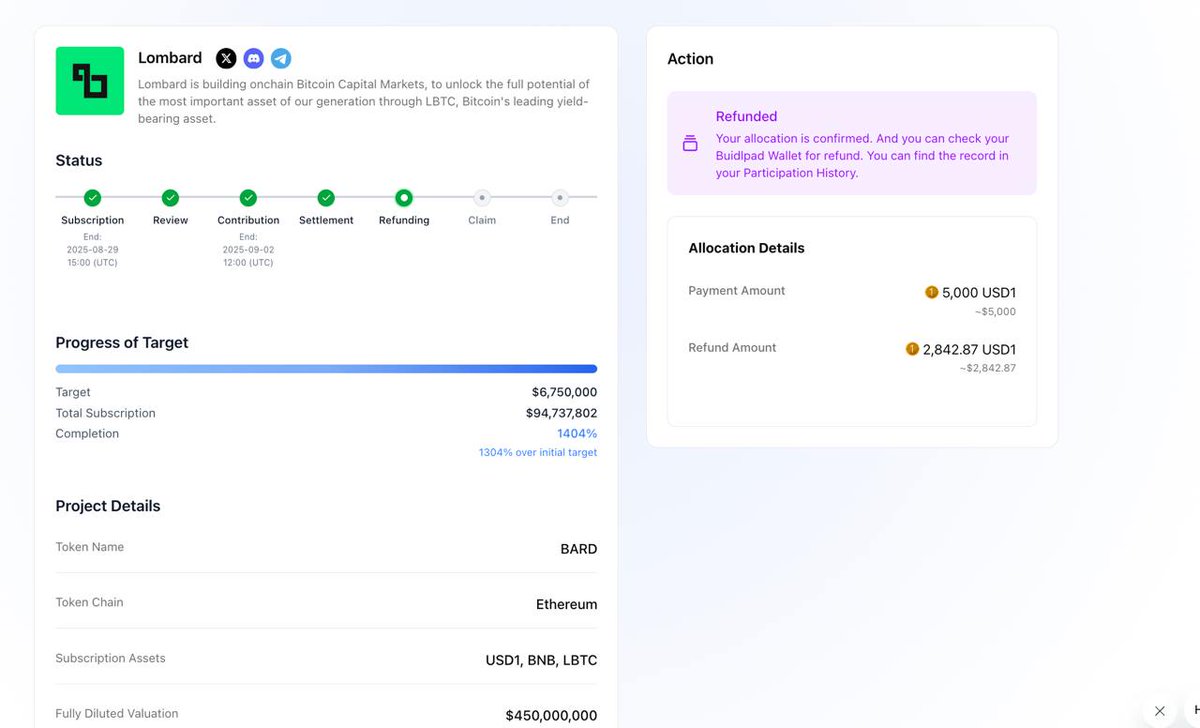Screen dimensions: 1200x728
Task: Click the 'Fully Diluted Valuation' label
Action: point(117,714)
